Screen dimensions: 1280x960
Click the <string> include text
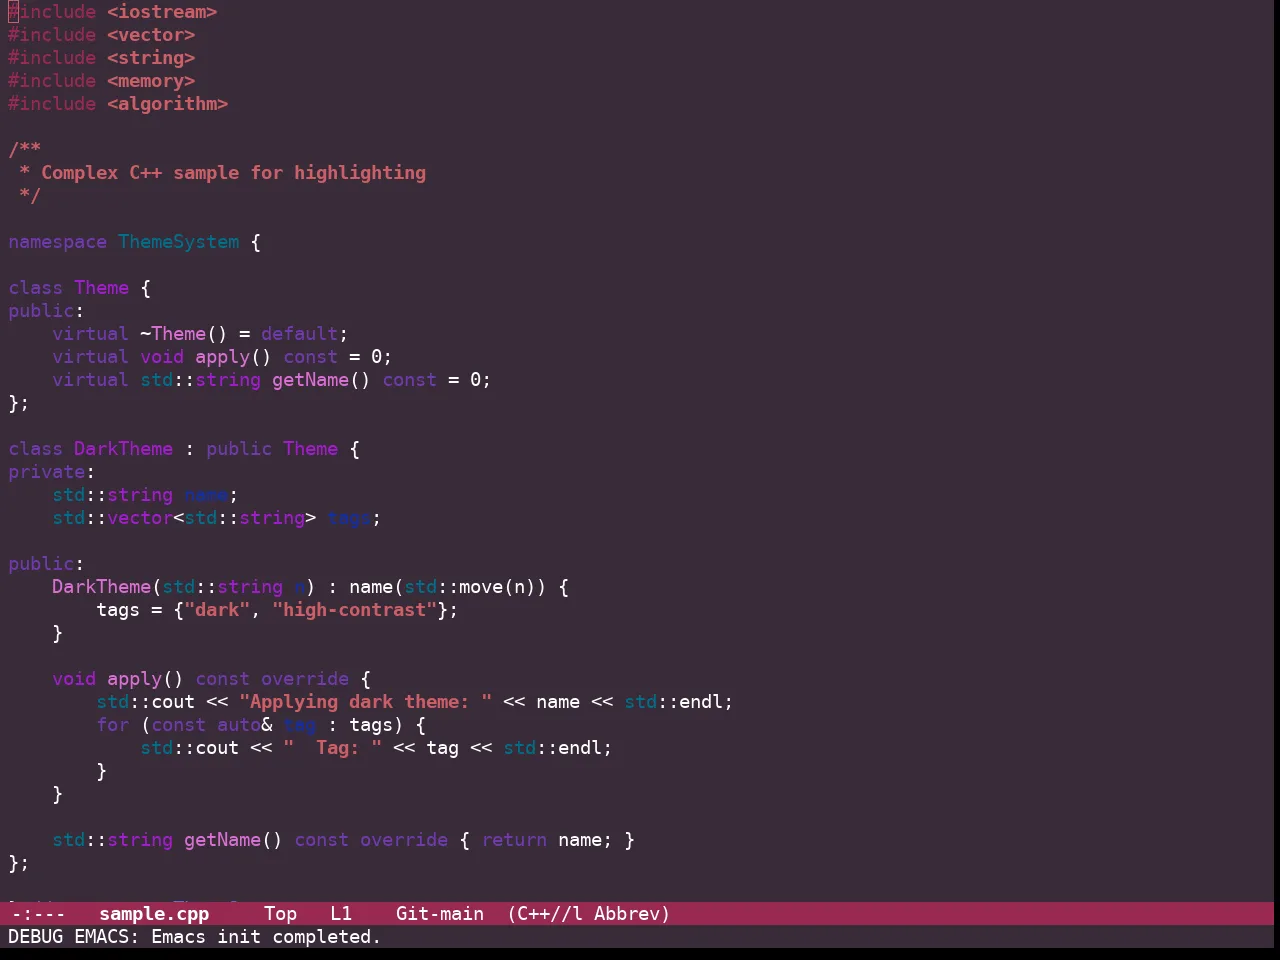[151, 58]
